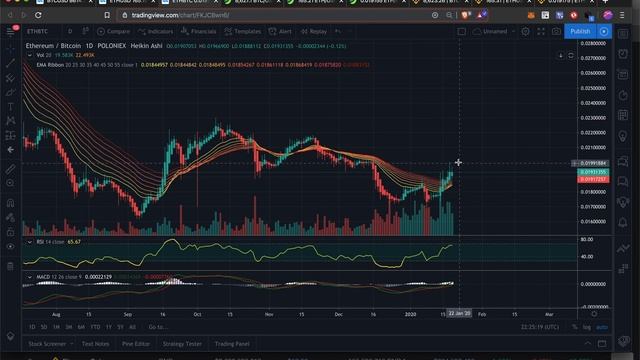Toggle Lock All Drawing Tools

coord(11,232)
